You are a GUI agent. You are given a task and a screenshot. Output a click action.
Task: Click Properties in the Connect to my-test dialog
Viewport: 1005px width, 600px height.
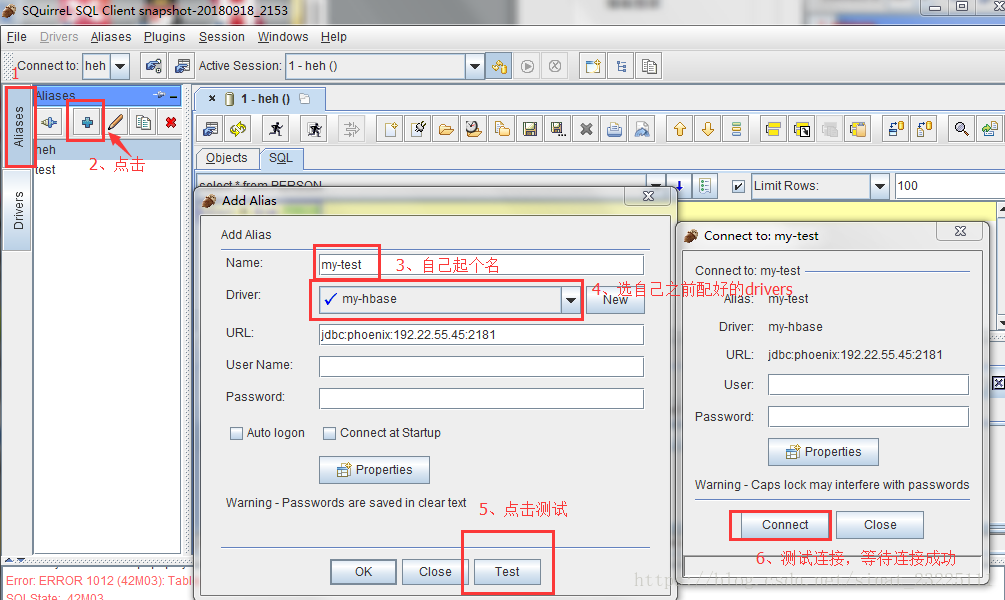pyautogui.click(x=824, y=452)
